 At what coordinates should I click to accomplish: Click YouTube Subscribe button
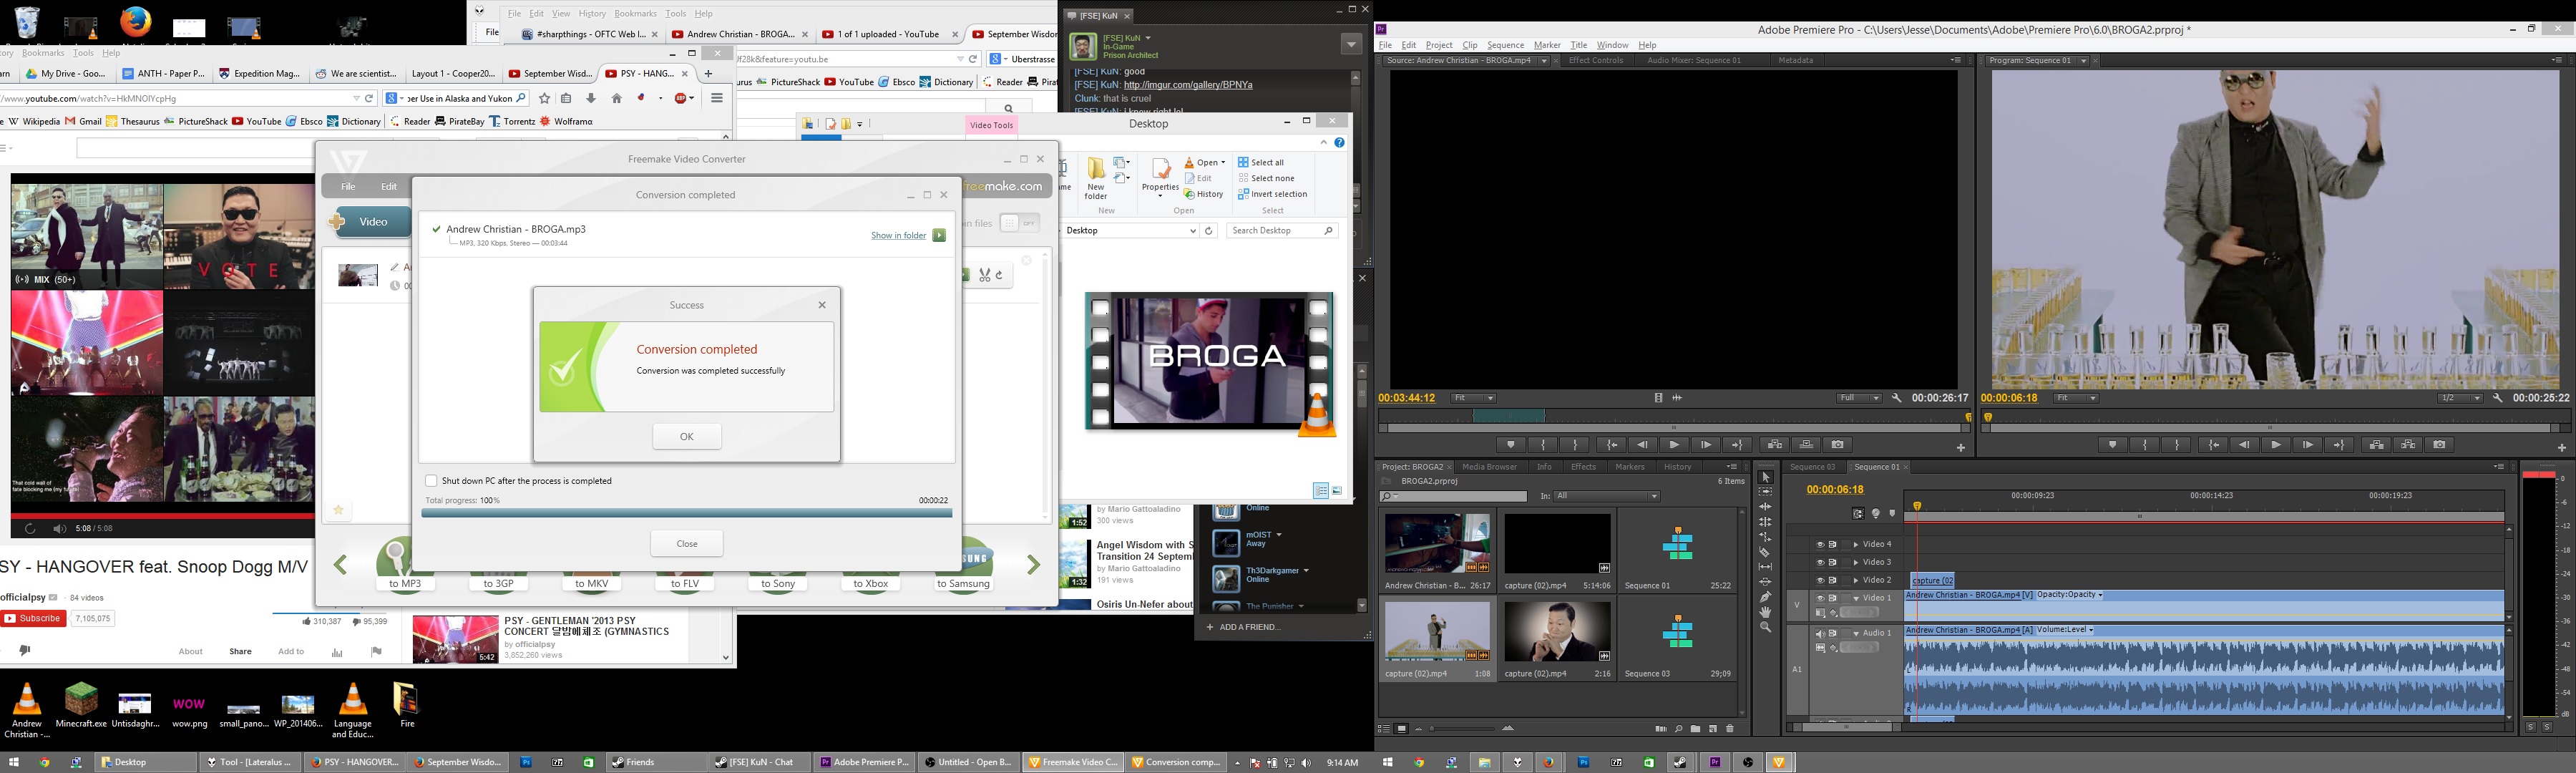[33, 619]
